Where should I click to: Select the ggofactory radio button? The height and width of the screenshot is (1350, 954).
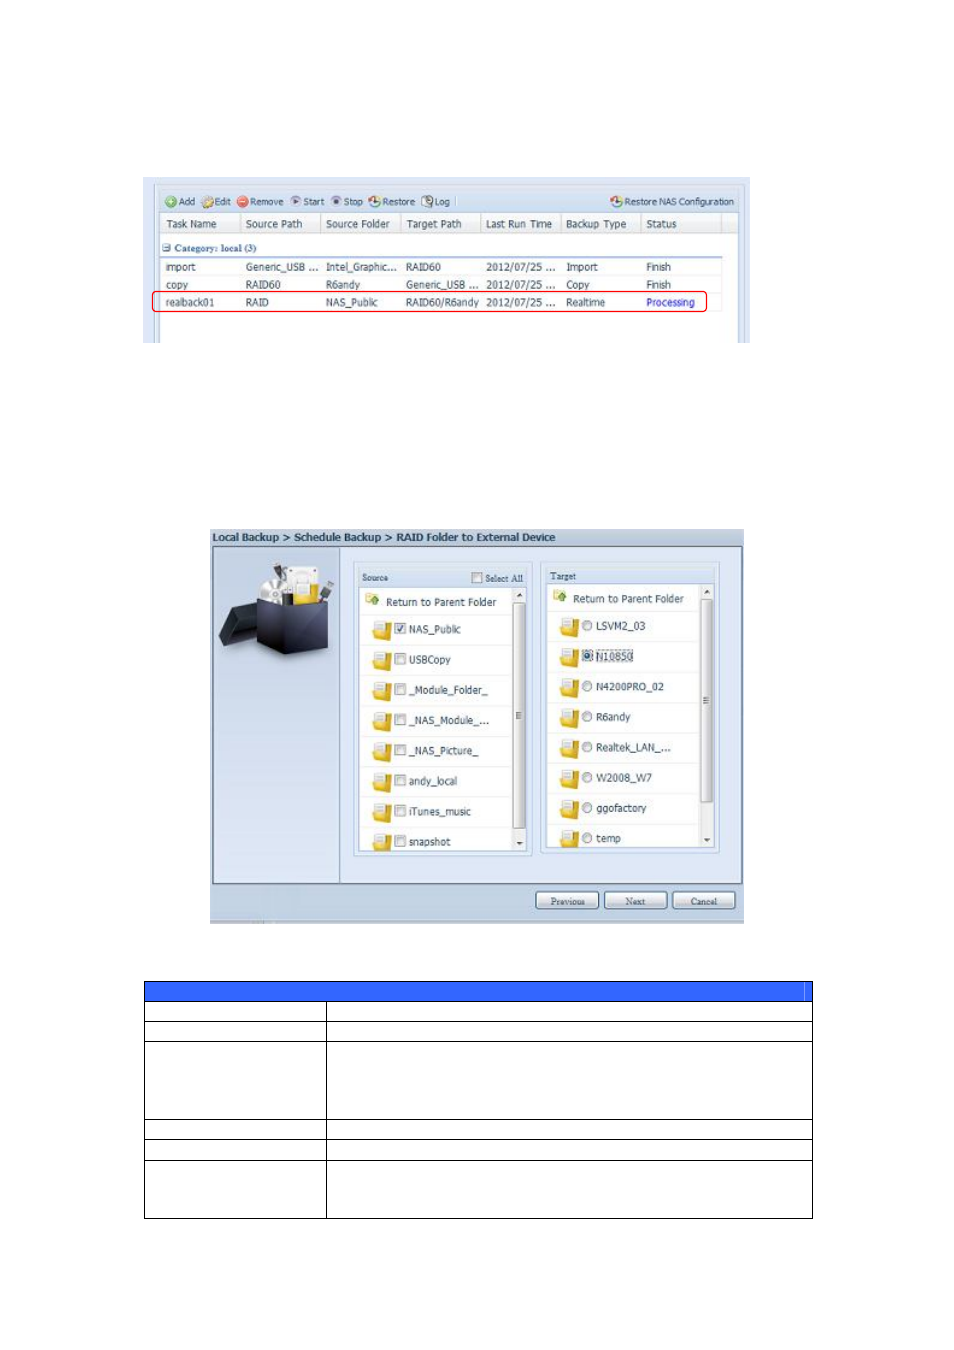[587, 807]
